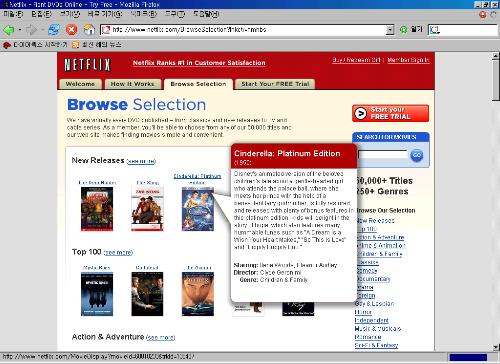Click the Reload page toolbar icon

coord(54,30)
